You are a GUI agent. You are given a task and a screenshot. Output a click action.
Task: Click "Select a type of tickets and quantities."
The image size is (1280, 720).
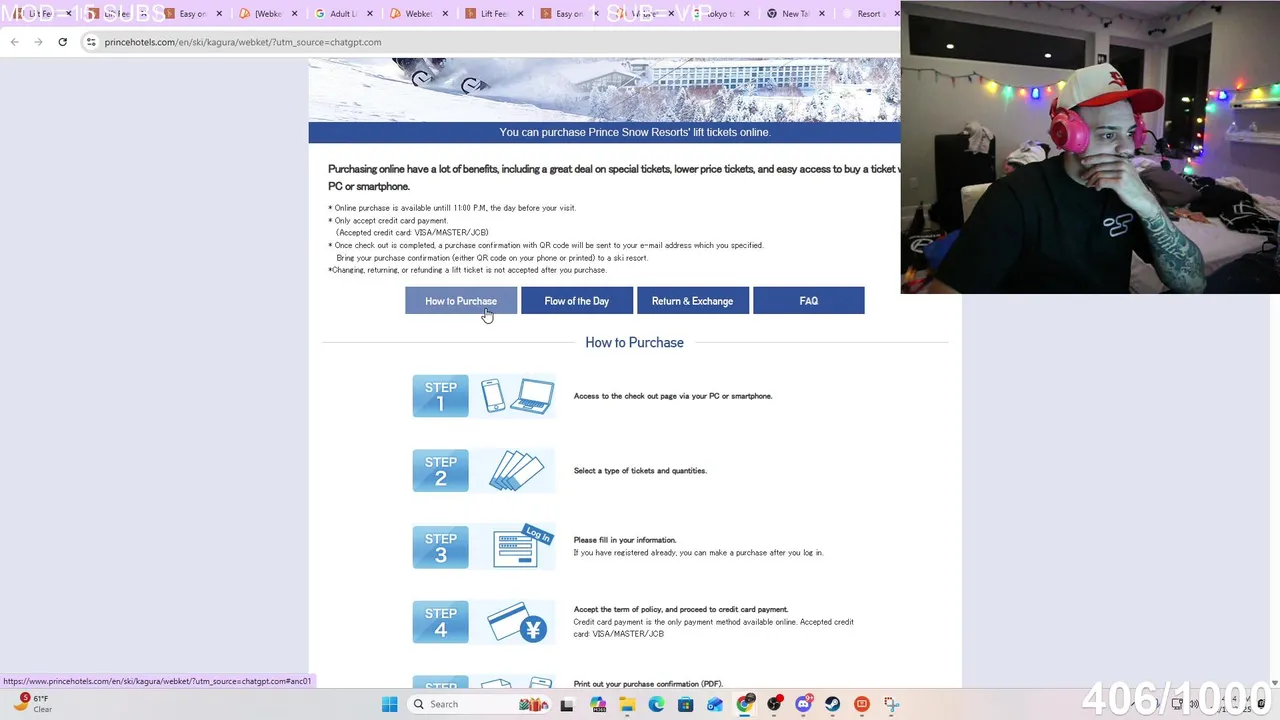pyautogui.click(x=640, y=471)
